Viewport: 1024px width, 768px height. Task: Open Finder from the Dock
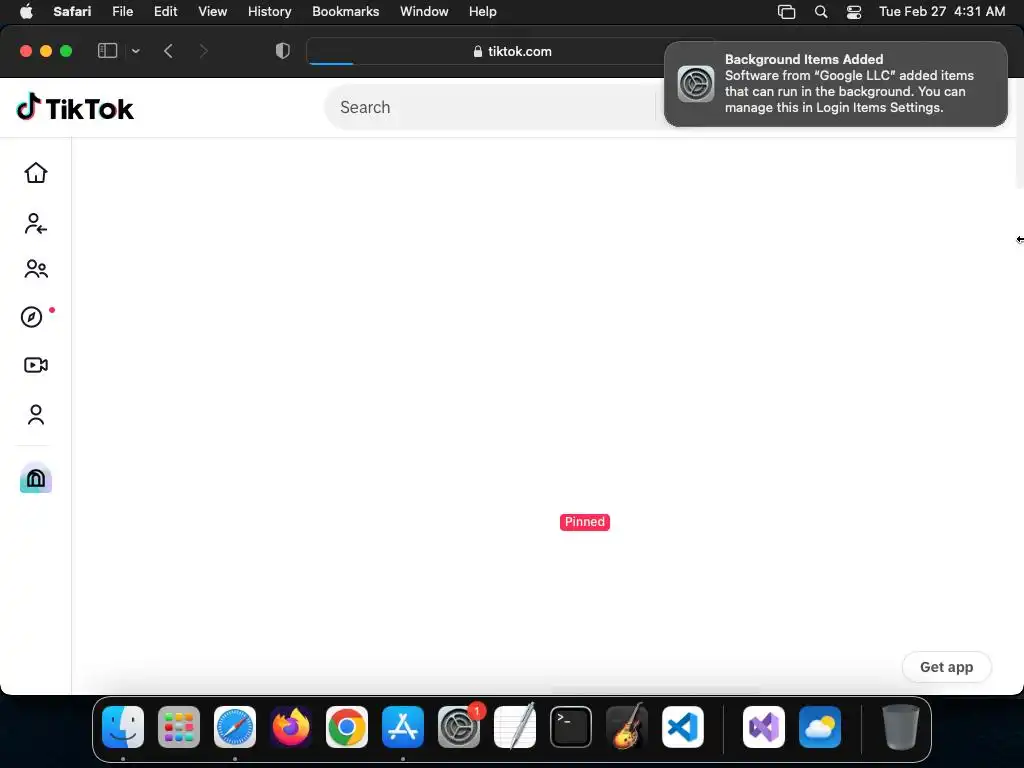123,727
